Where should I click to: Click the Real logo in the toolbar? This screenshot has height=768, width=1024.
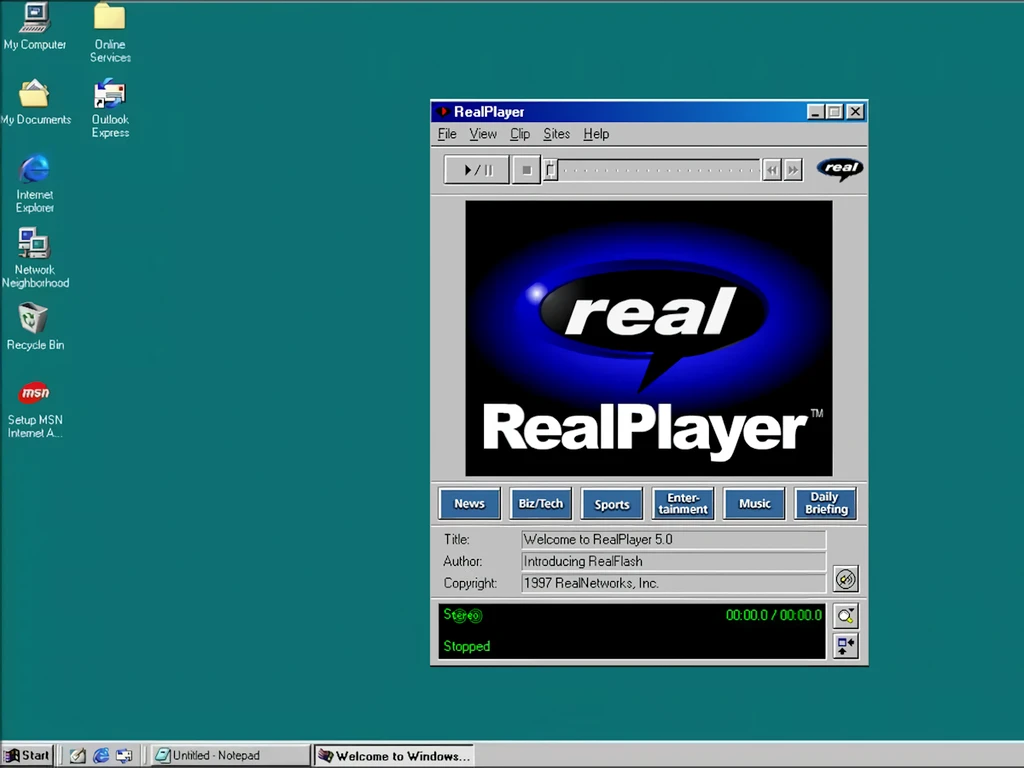click(x=839, y=169)
